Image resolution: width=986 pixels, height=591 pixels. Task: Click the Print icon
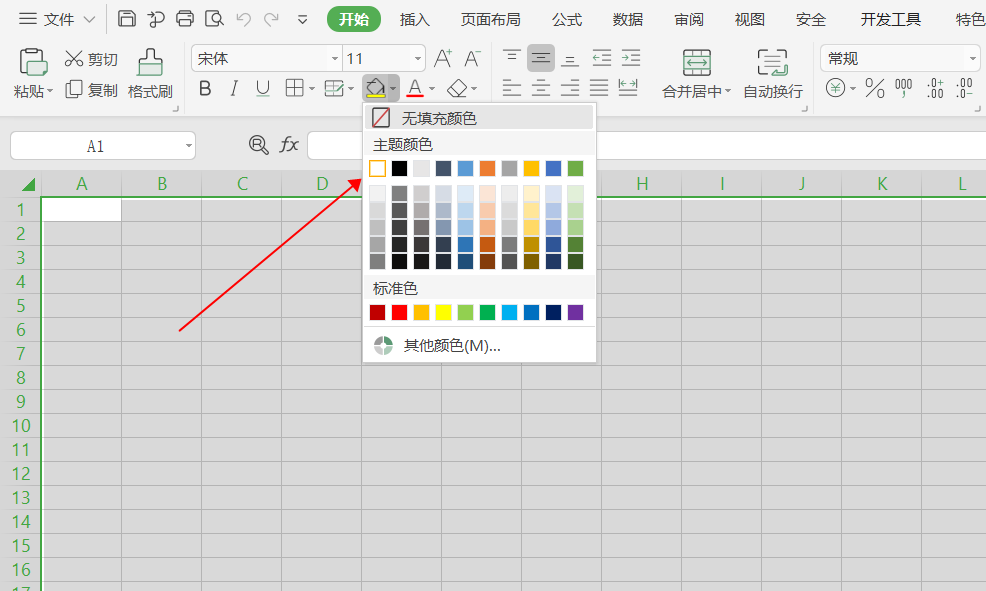[185, 19]
